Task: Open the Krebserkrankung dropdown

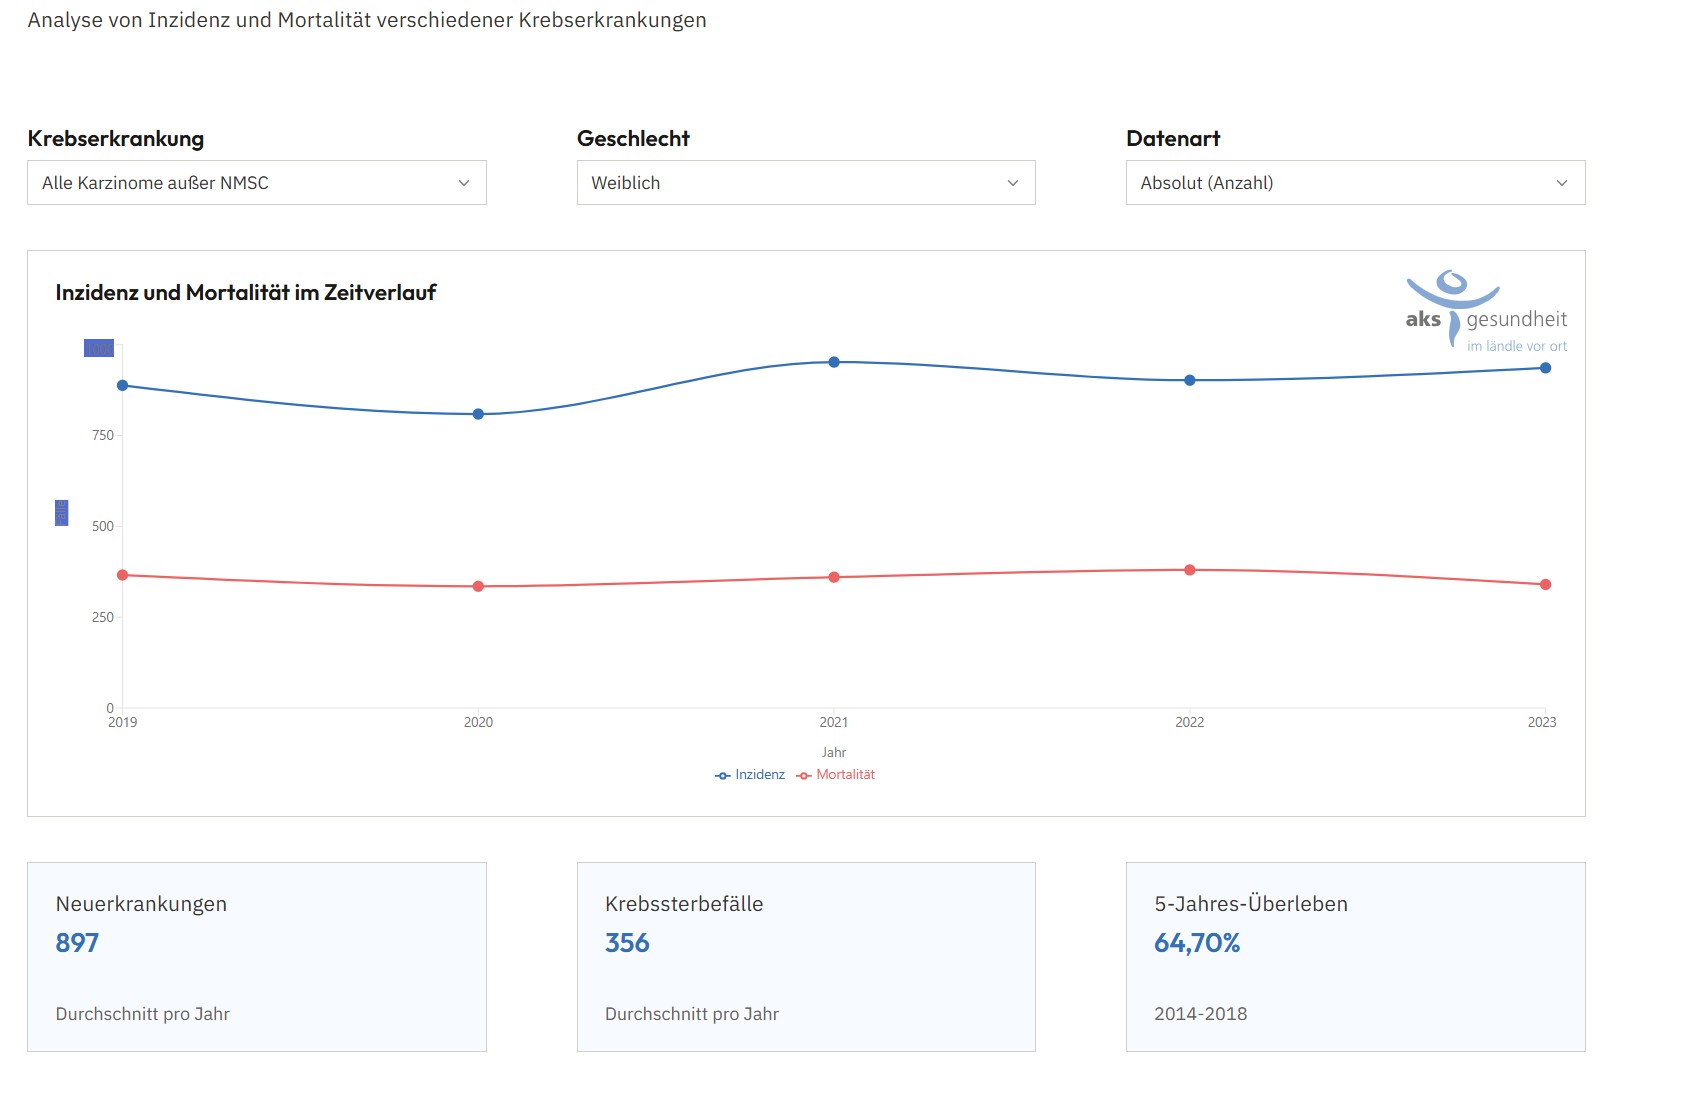Action: point(256,183)
